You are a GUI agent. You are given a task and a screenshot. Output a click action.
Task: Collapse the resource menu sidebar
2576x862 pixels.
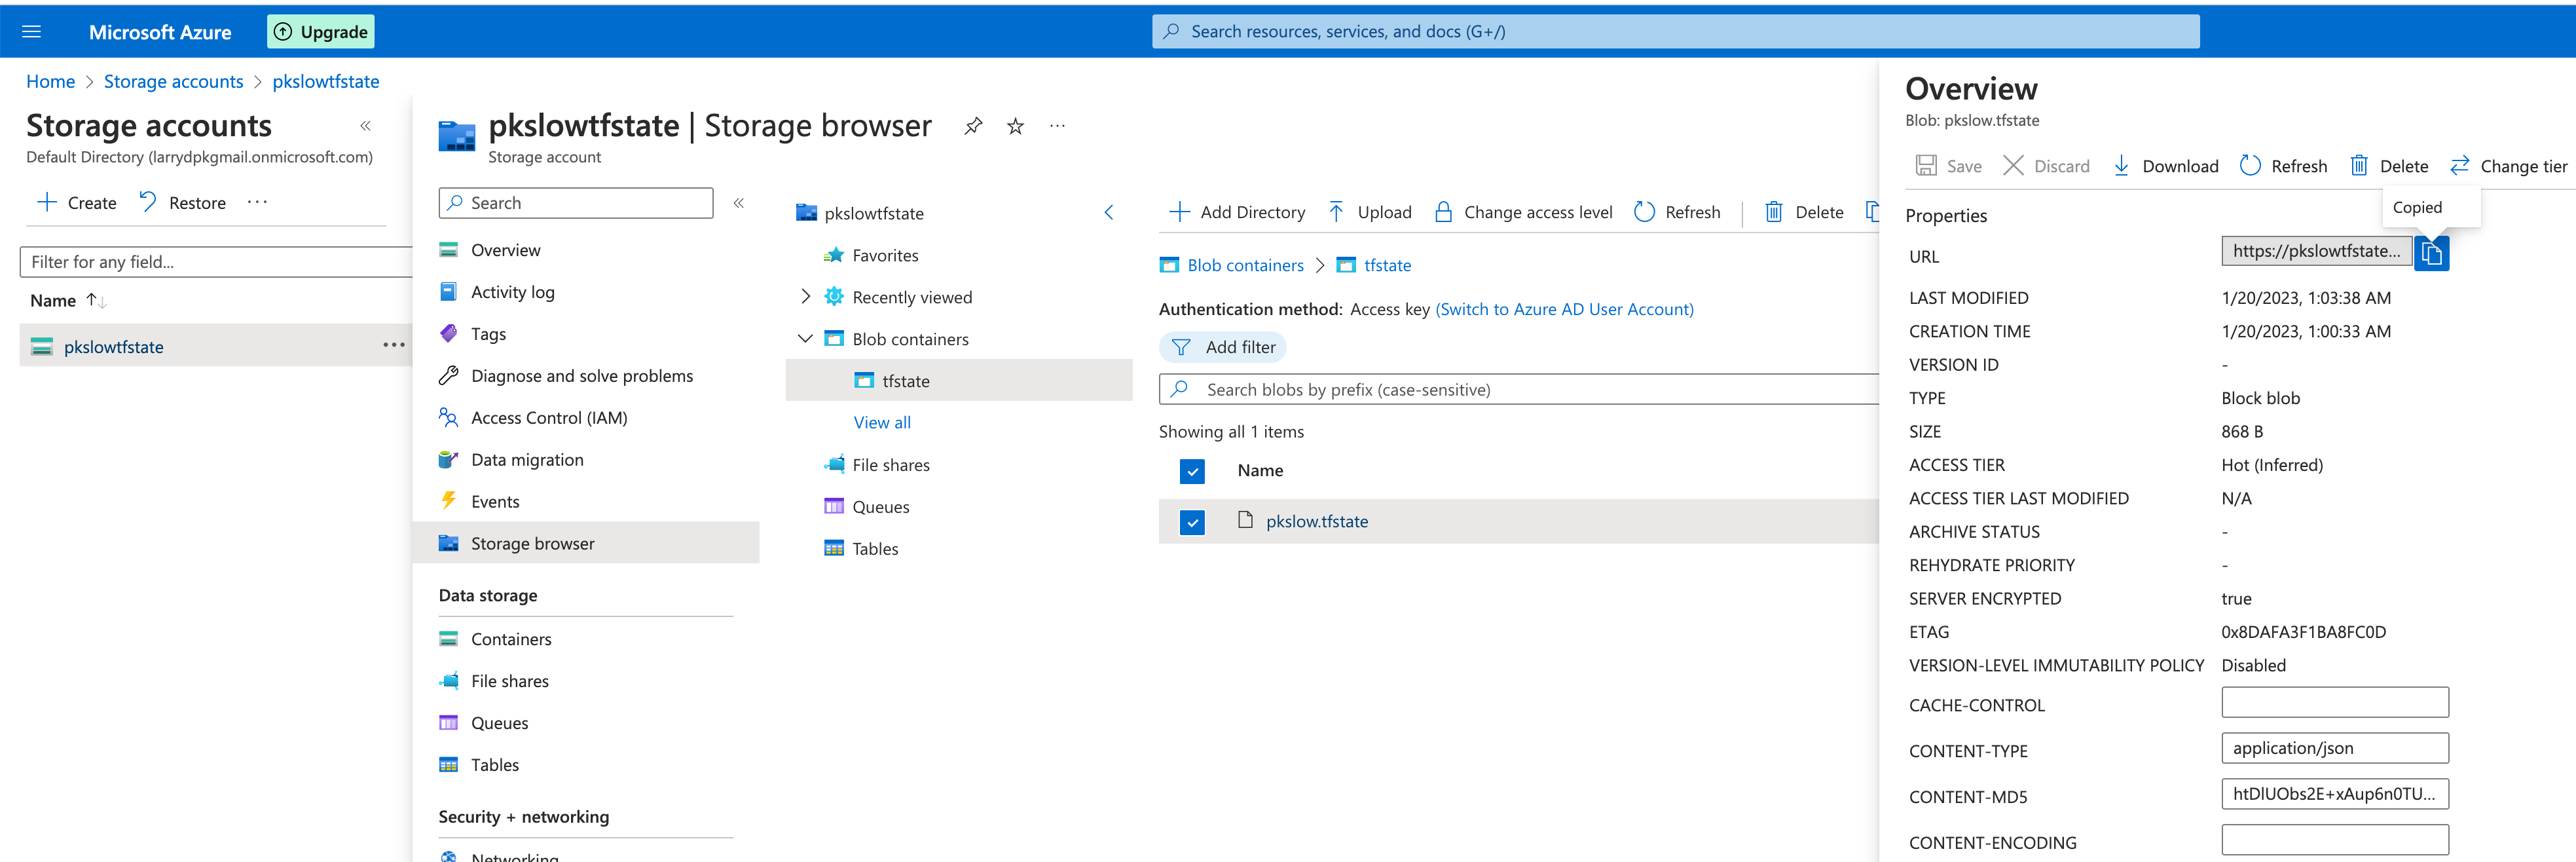point(739,203)
